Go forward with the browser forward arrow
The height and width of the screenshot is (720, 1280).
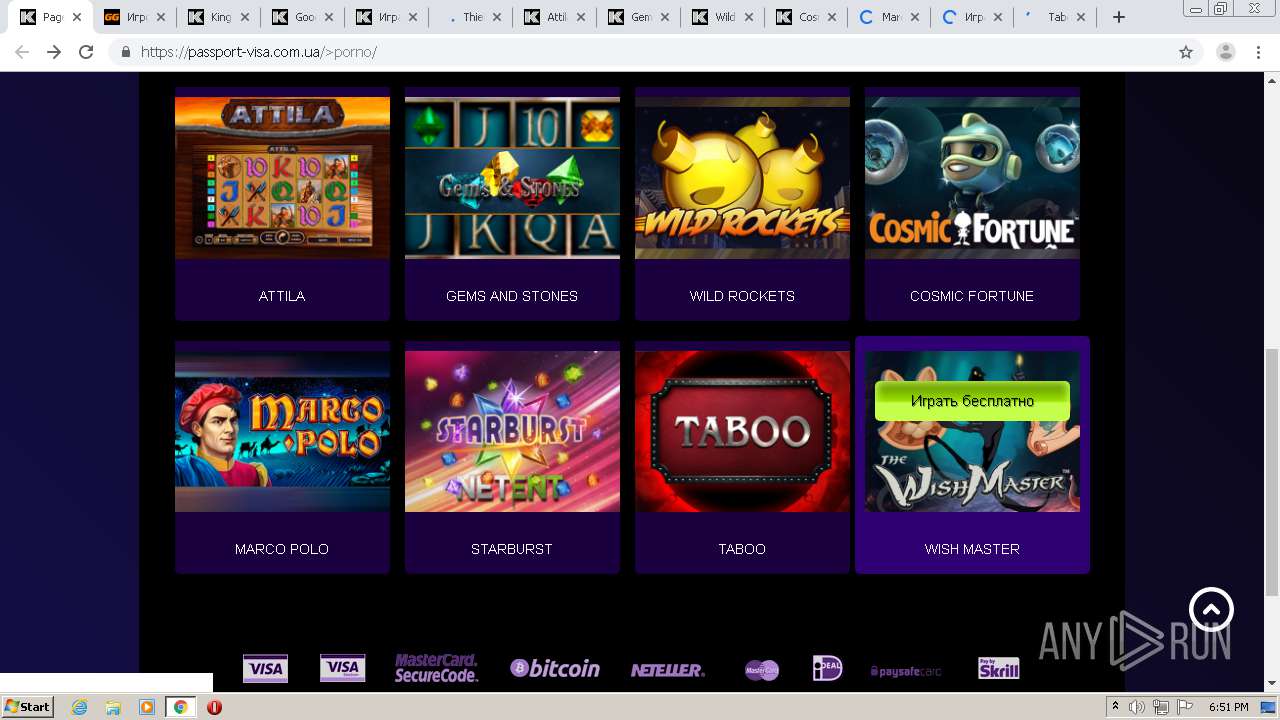54,52
